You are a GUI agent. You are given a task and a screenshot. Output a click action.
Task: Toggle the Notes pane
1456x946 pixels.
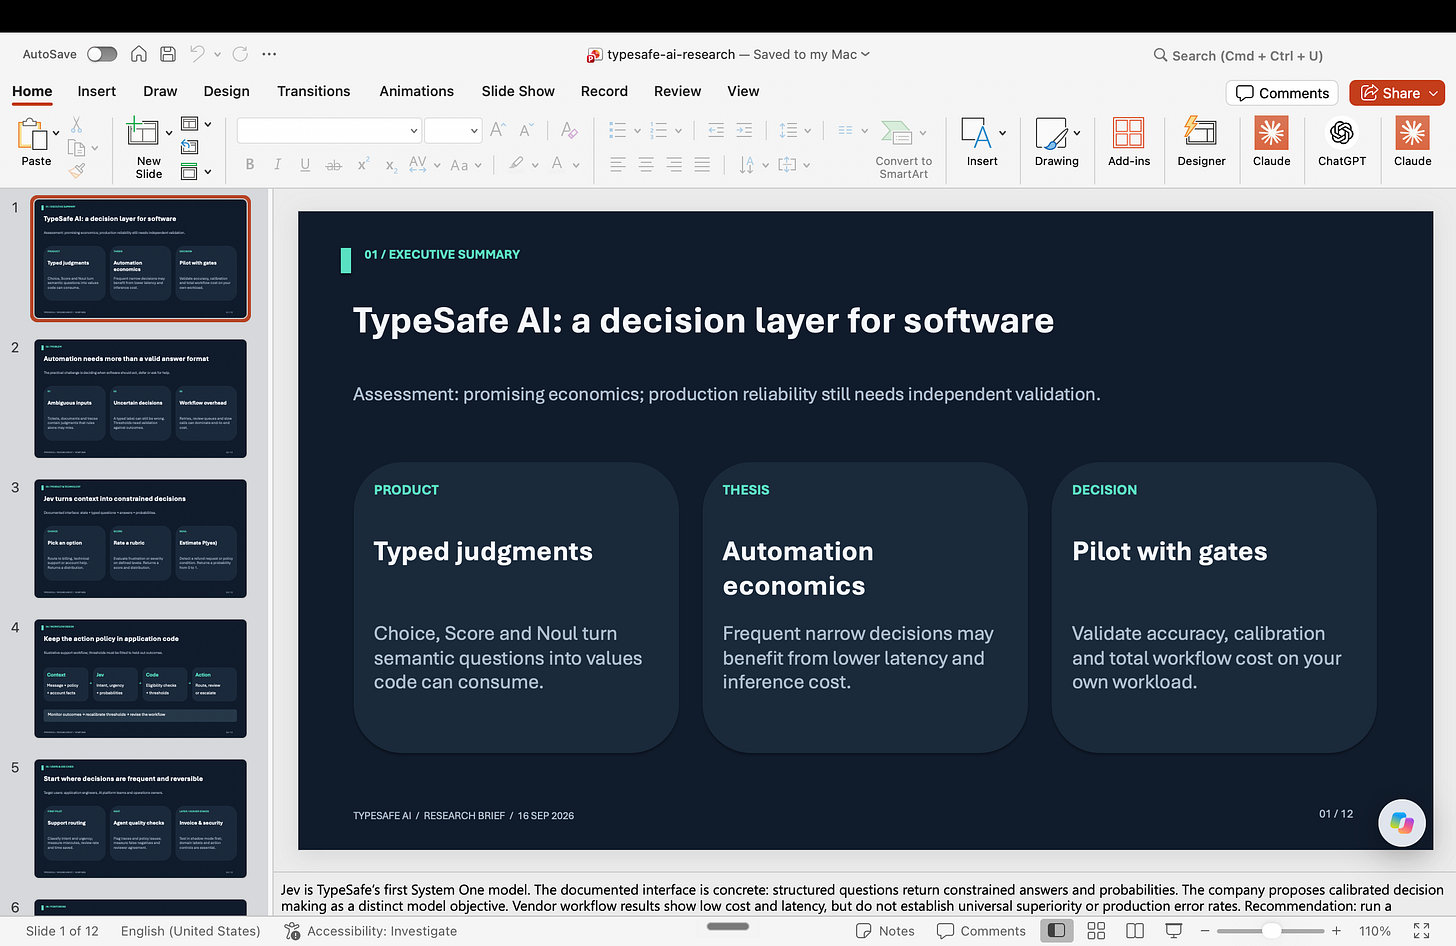(x=885, y=931)
